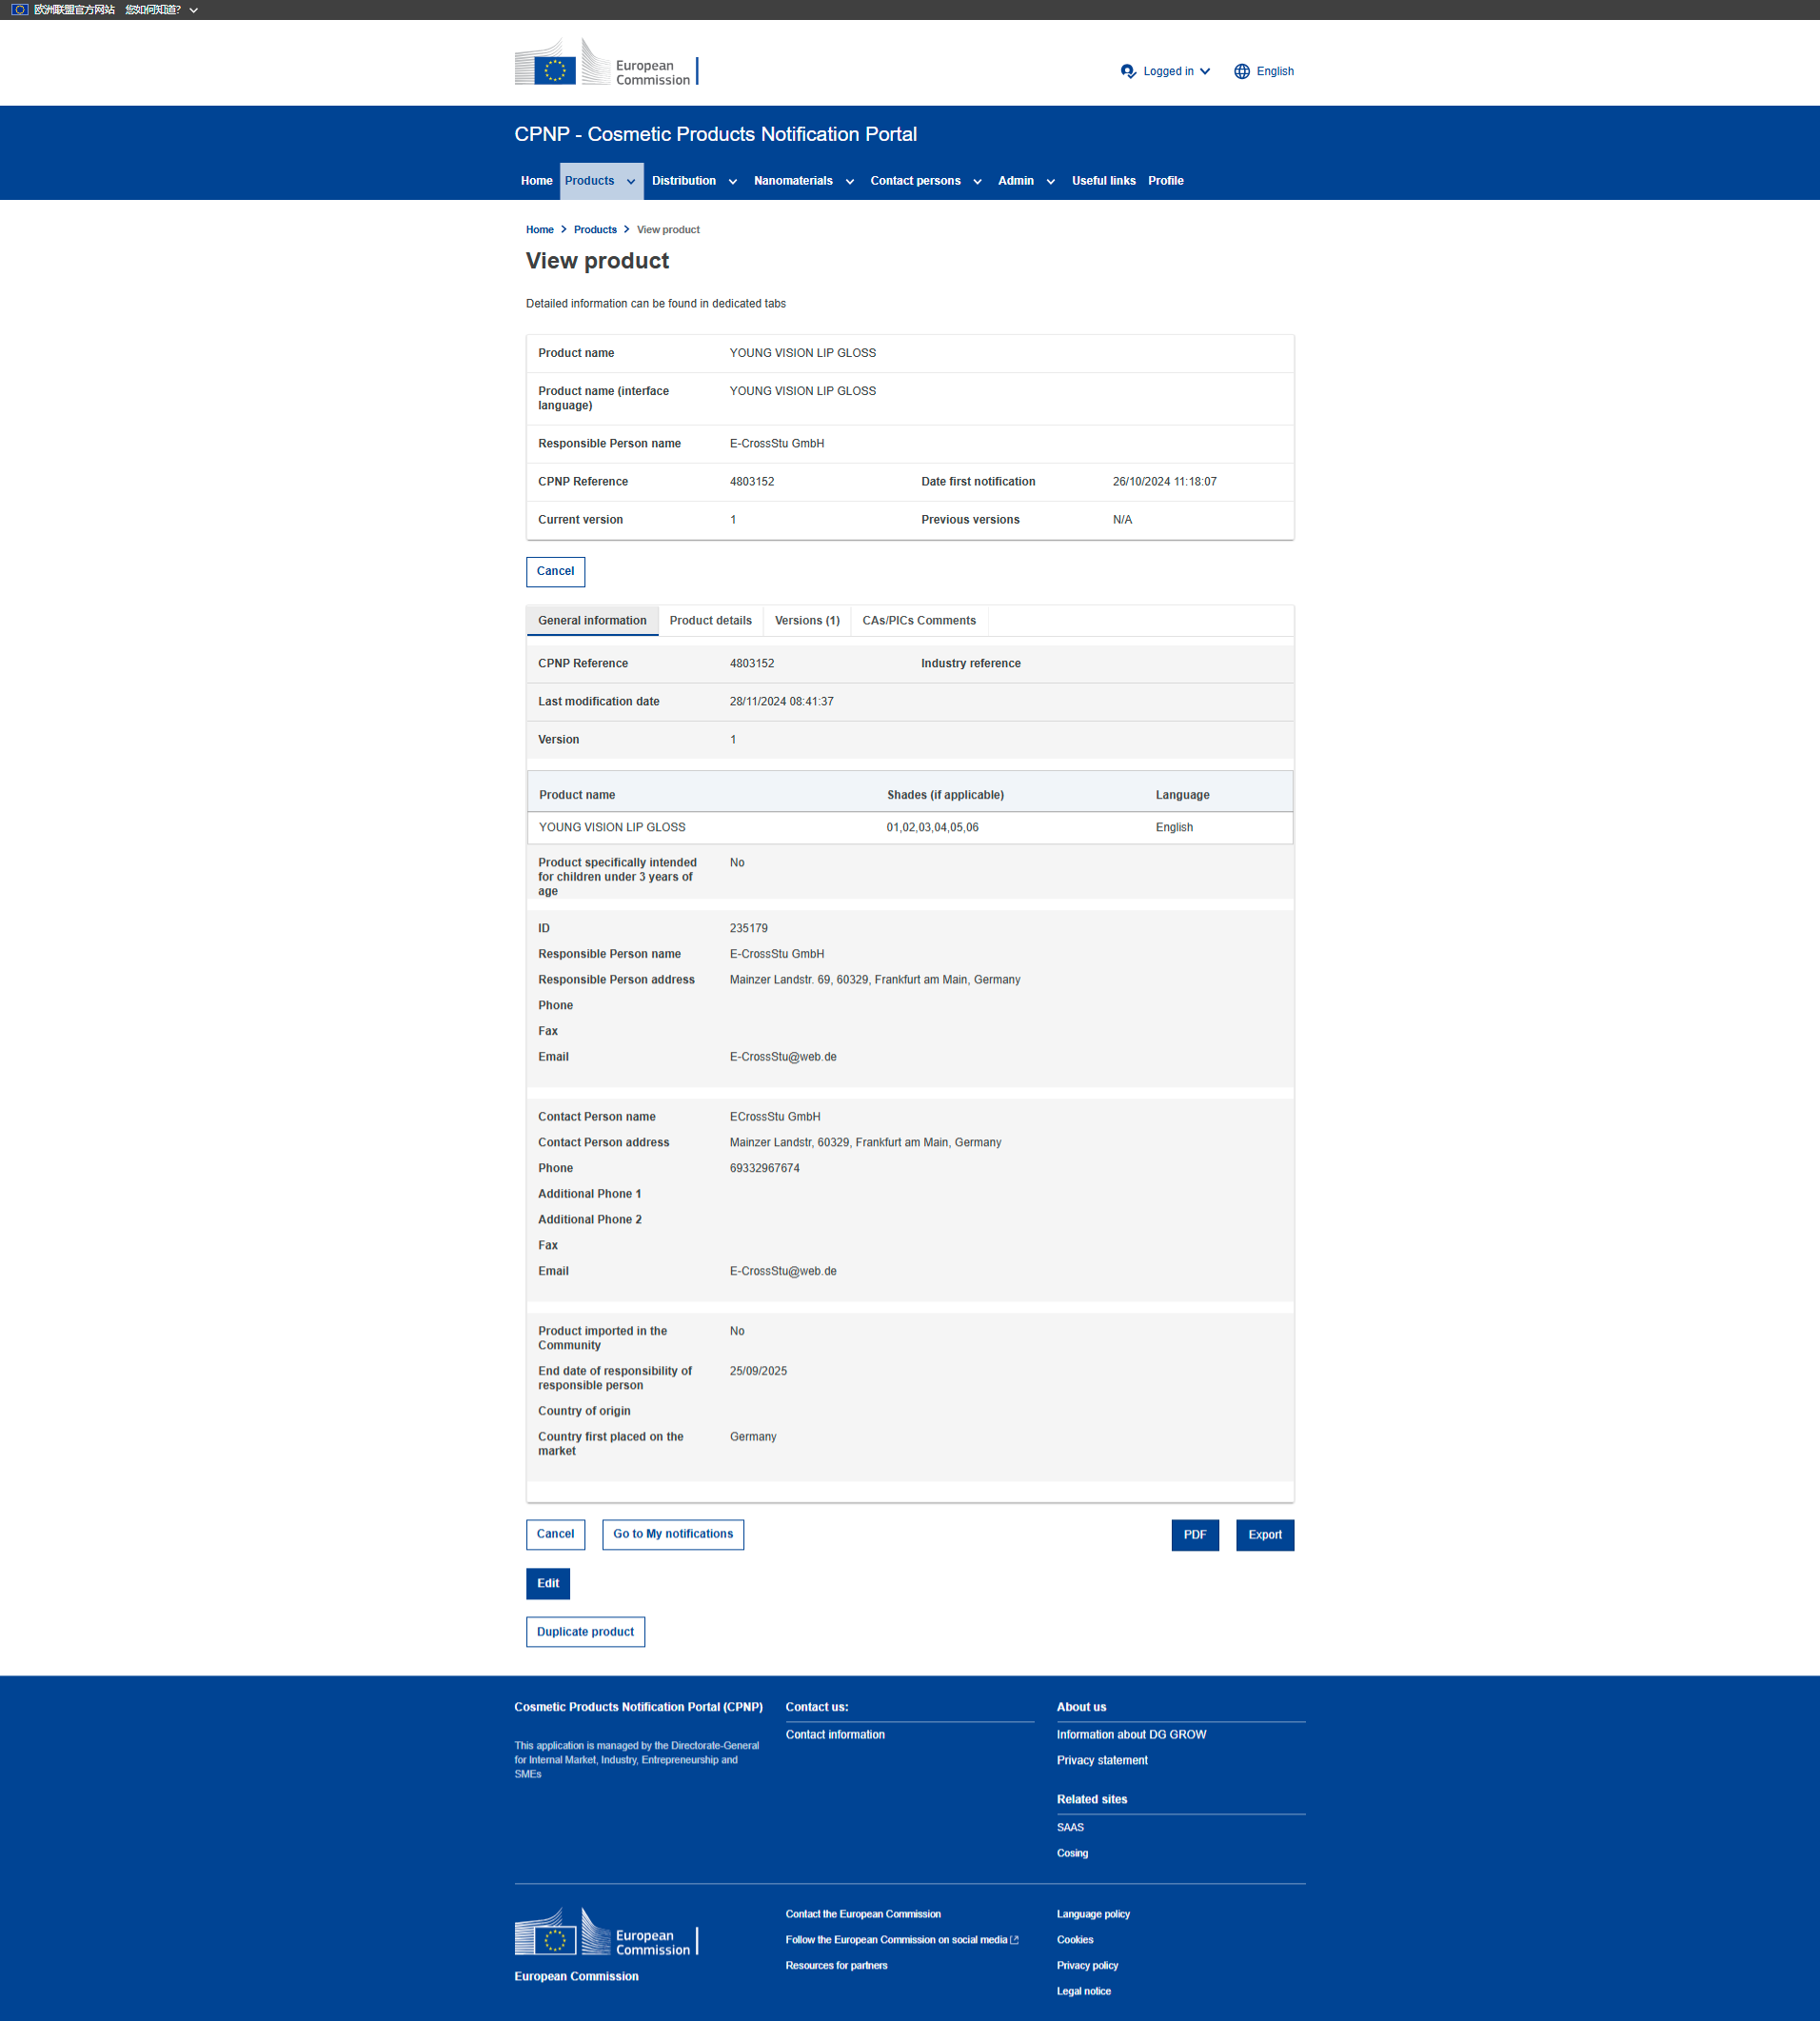Click the globe language icon
This screenshot has height=2021, width=1820.
[x=1242, y=71]
